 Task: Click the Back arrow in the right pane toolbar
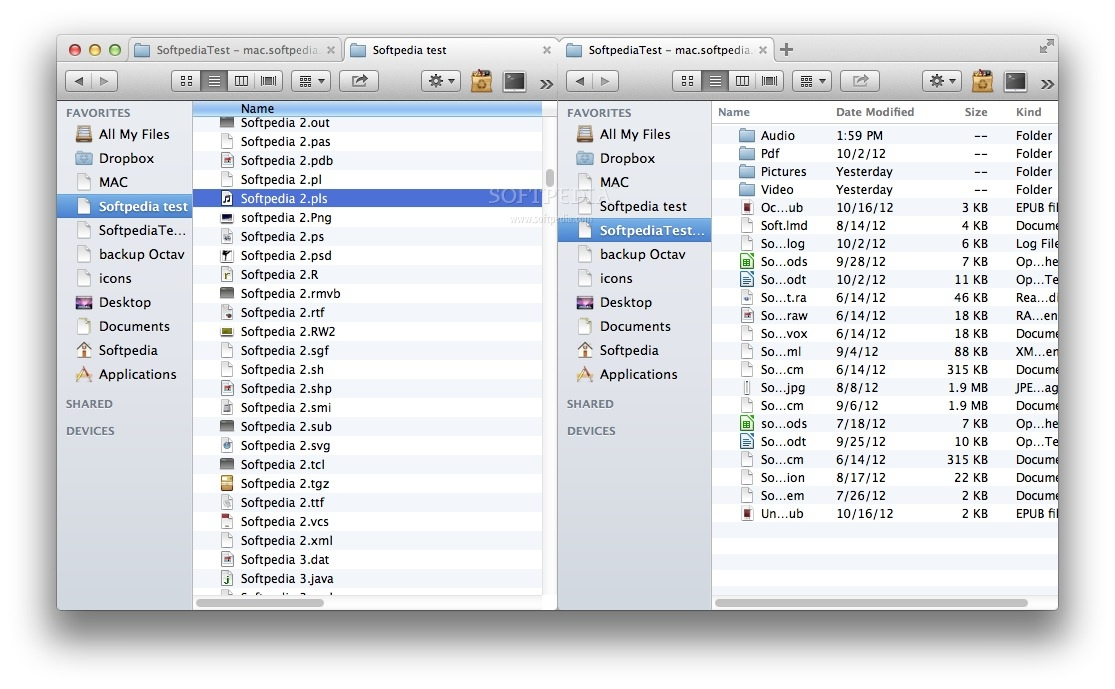(x=580, y=81)
